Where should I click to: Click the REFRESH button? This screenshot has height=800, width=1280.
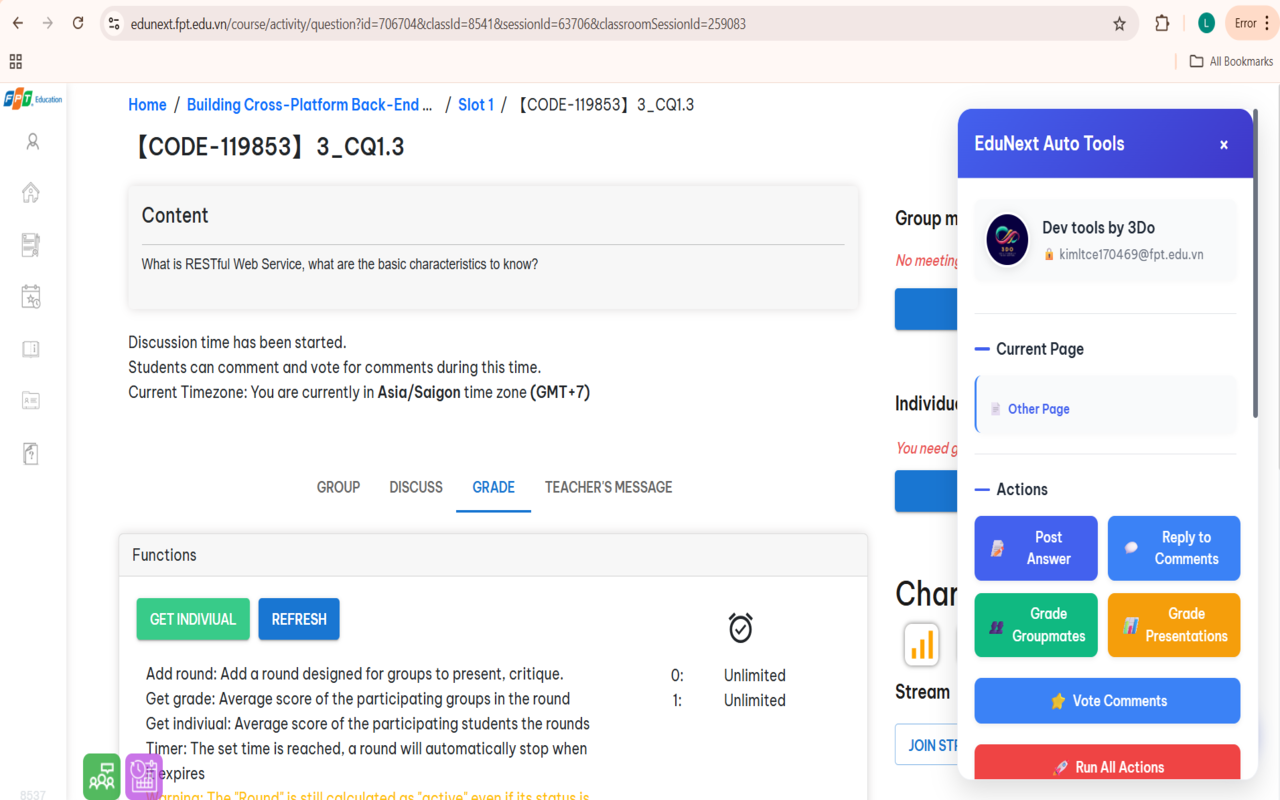click(x=298, y=619)
